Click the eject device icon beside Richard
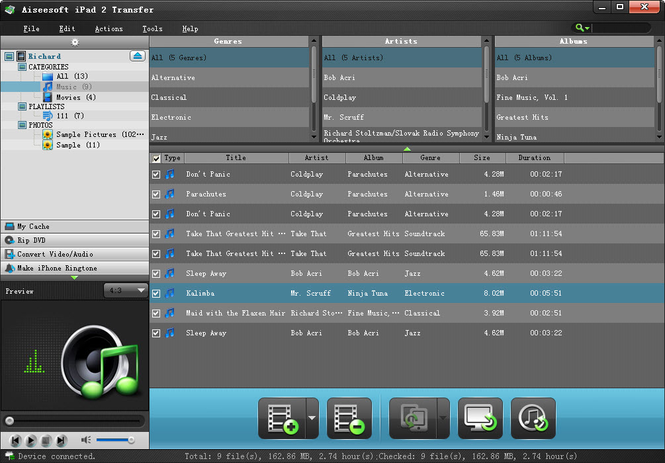The width and height of the screenshot is (665, 463). tap(137, 56)
